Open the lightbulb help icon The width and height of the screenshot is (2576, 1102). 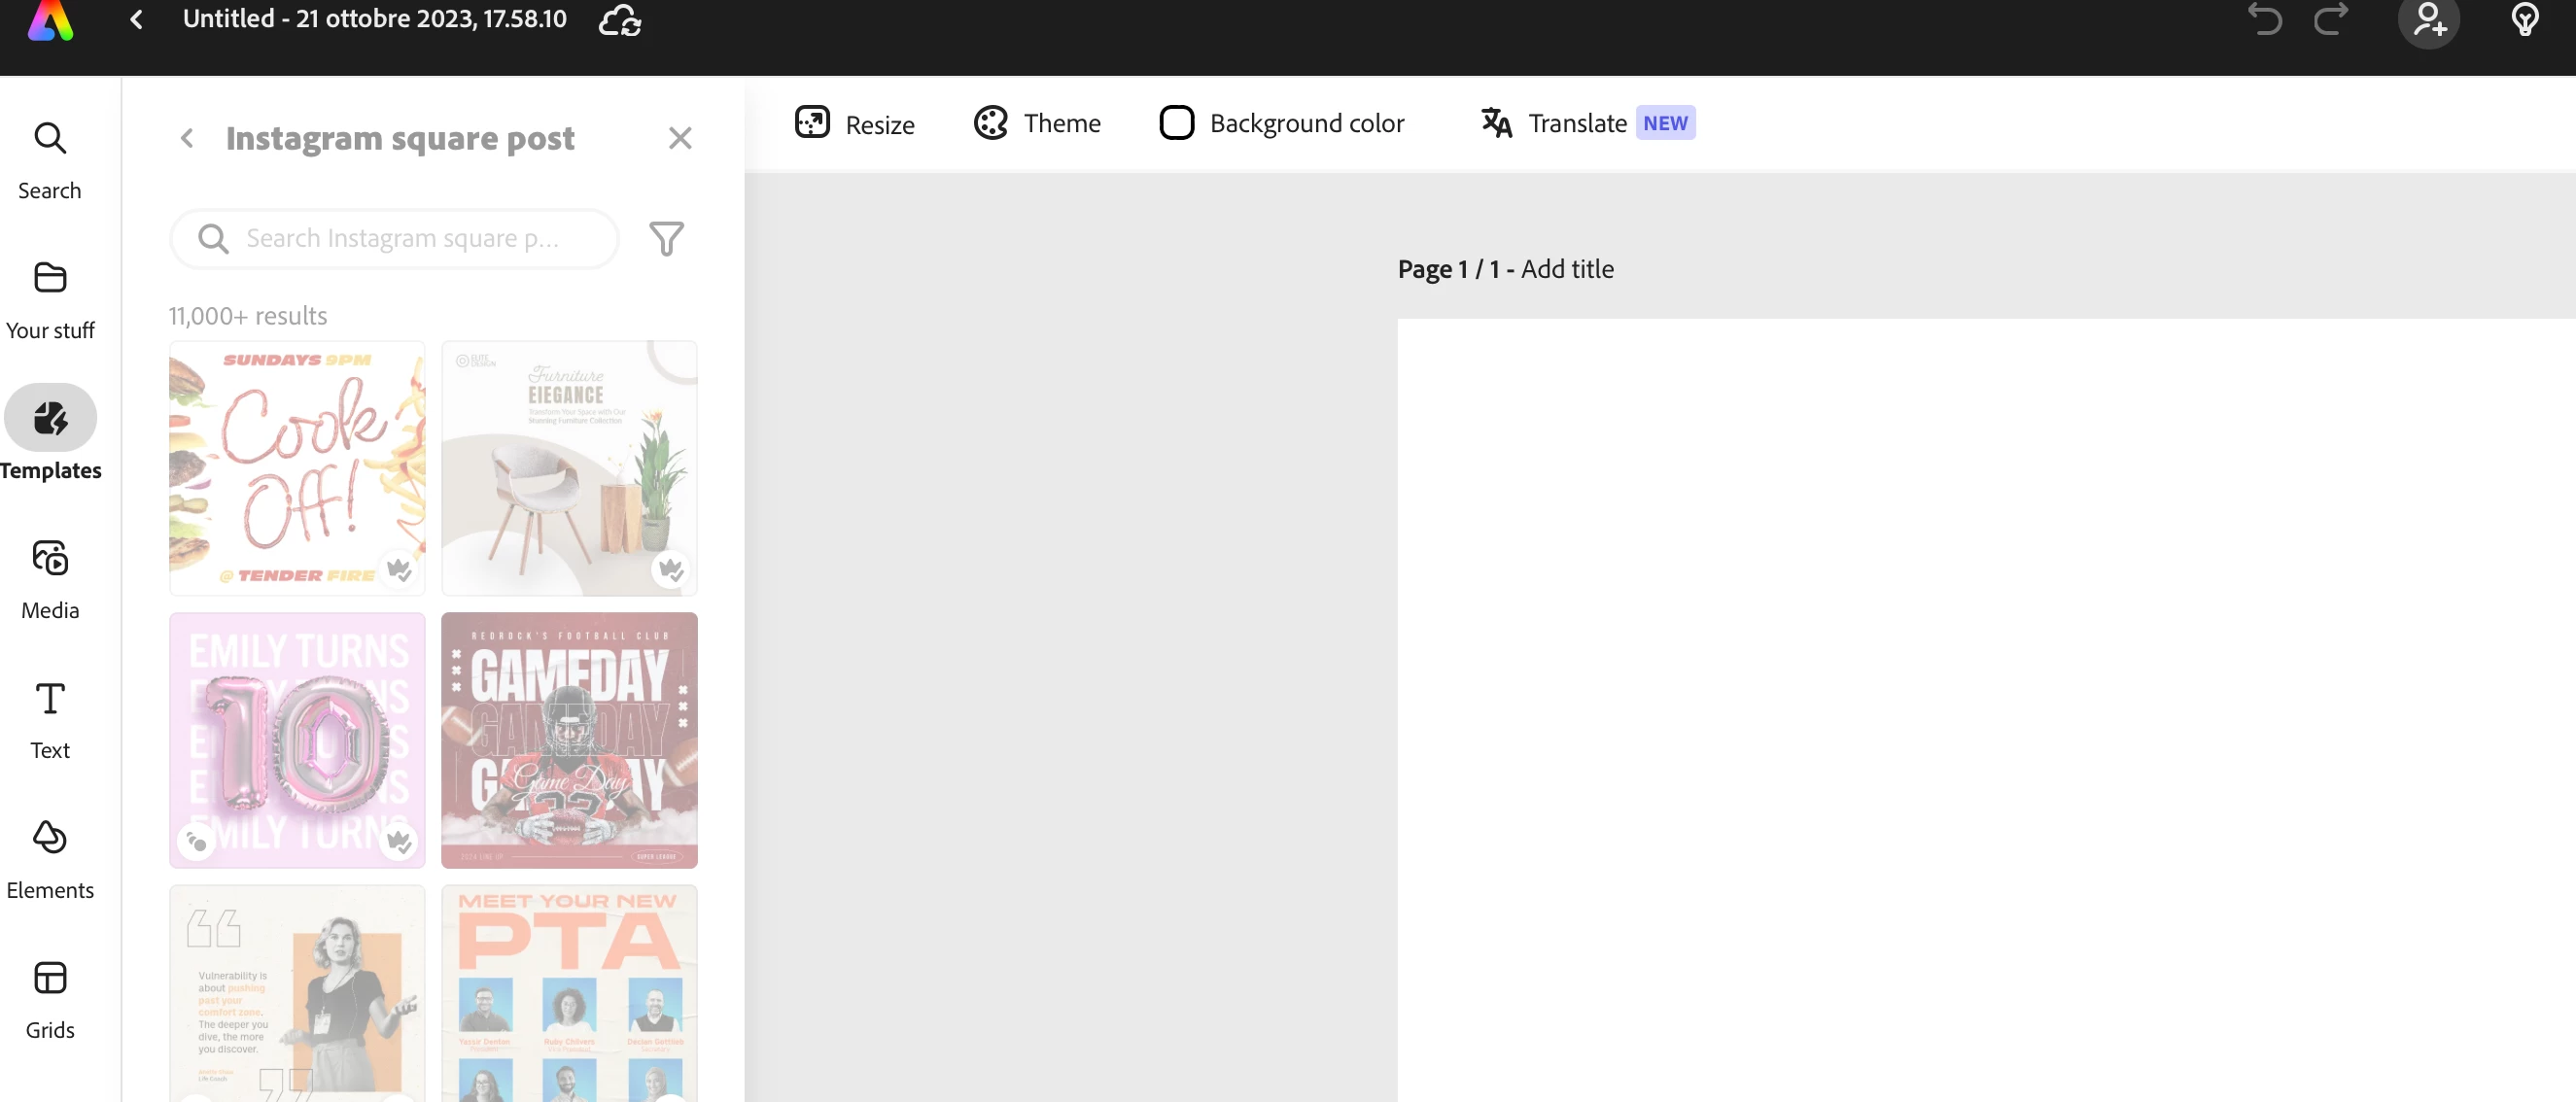(2525, 20)
